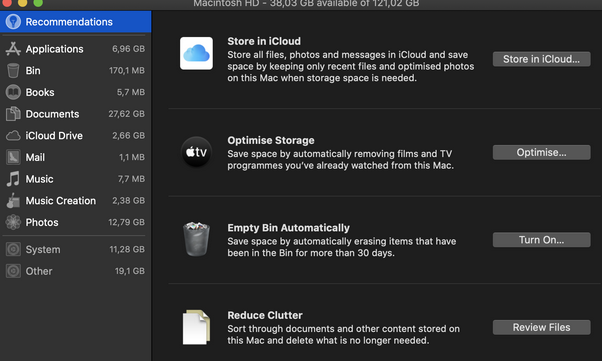
Task: Click the Documents sidebar icon
Action: [x=13, y=114]
